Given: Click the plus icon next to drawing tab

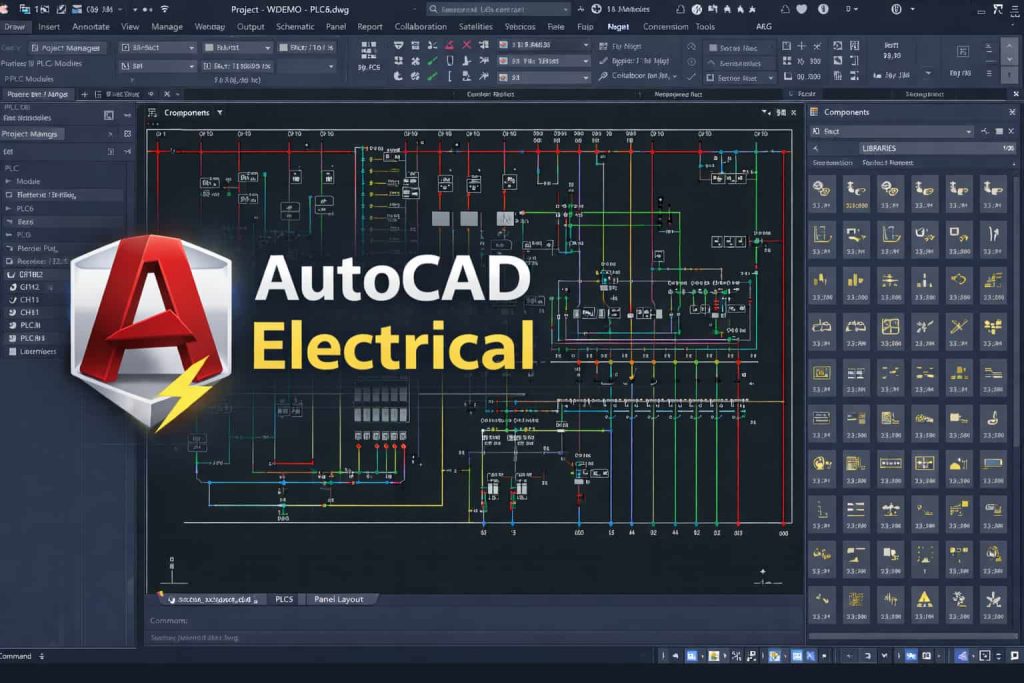Looking at the screenshot, I should click(x=84, y=94).
